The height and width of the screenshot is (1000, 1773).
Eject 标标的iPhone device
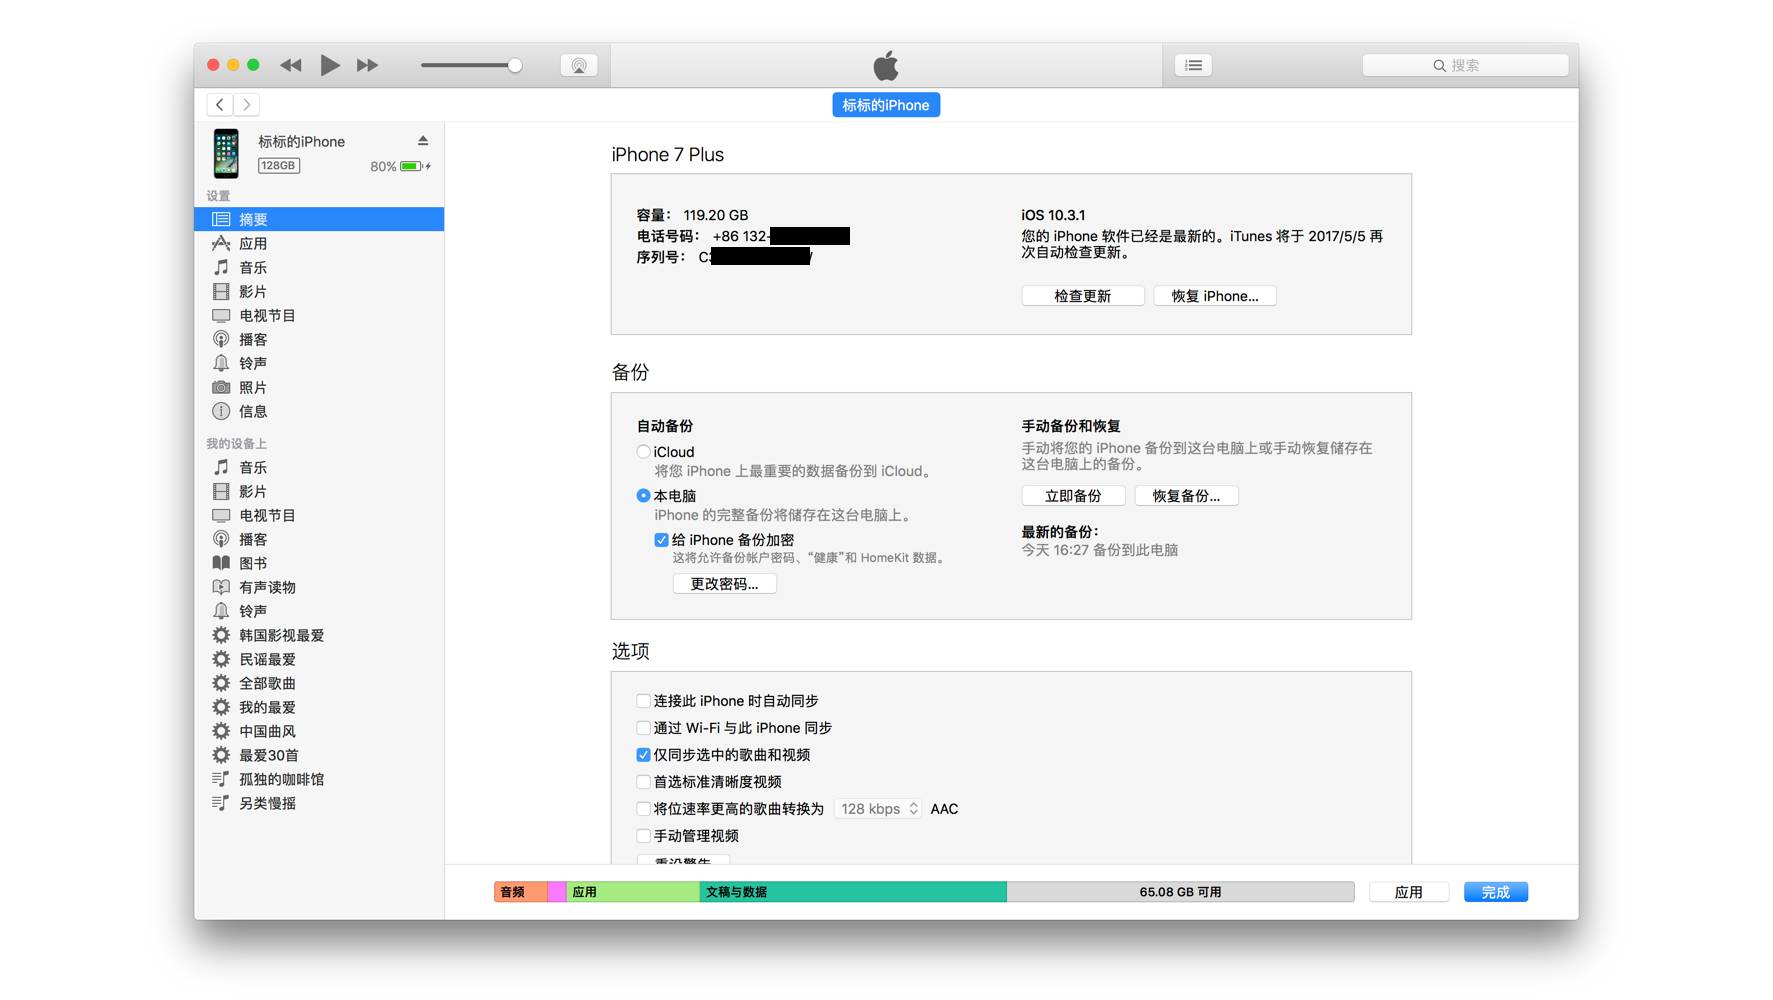tap(423, 141)
